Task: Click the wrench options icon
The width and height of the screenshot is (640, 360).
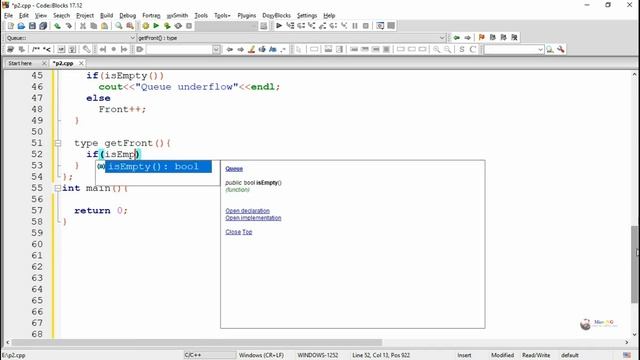Action: 561,49
